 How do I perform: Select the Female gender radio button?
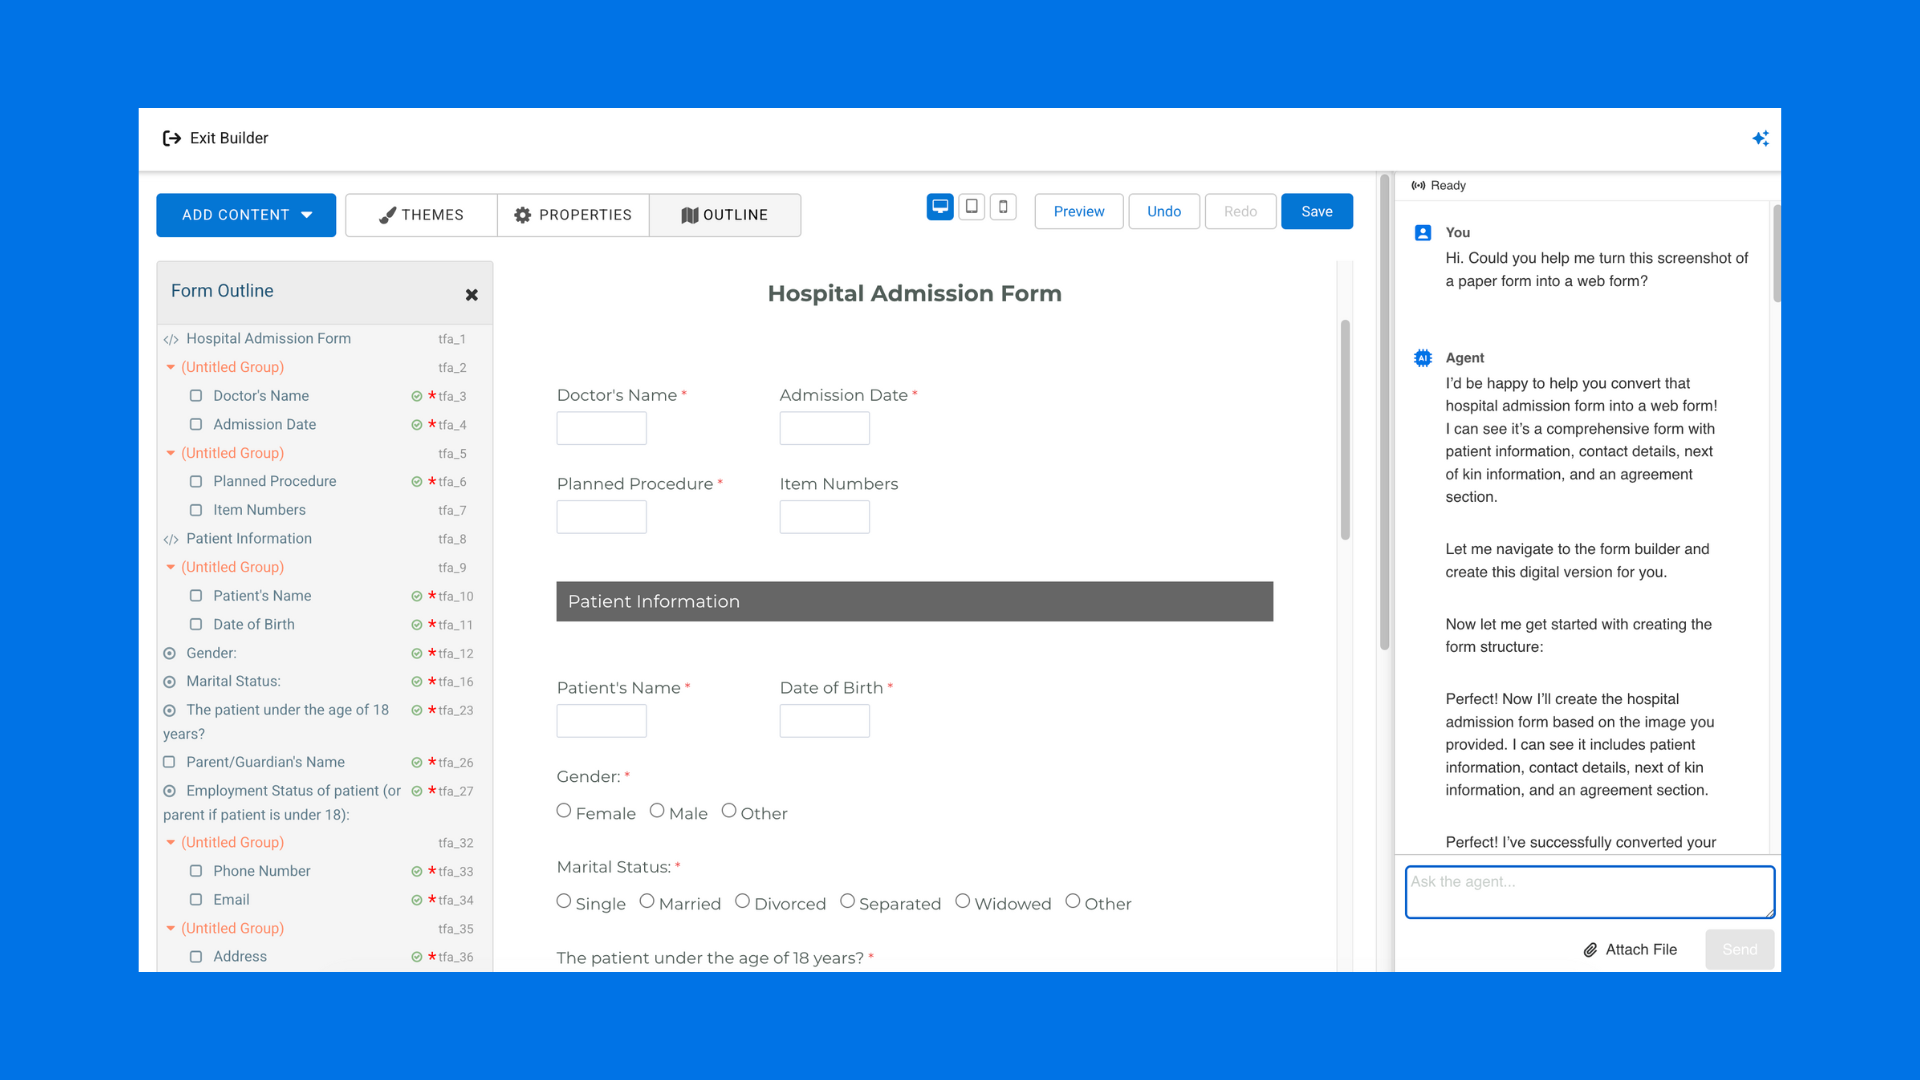(564, 811)
